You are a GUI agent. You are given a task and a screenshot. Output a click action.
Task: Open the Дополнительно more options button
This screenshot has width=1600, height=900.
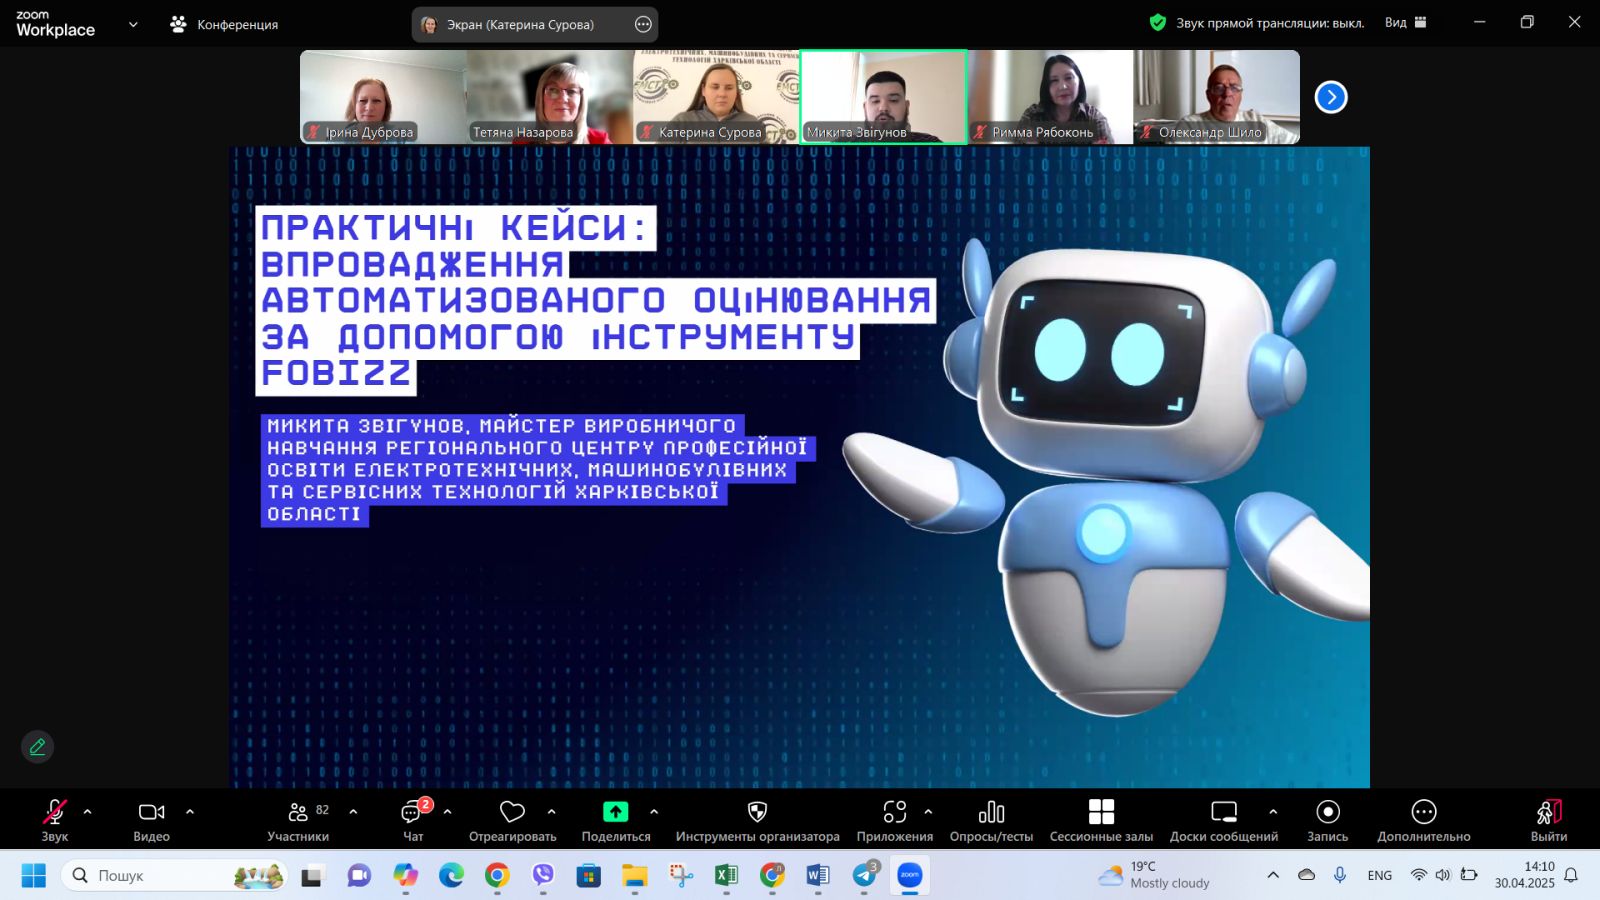(x=1424, y=820)
